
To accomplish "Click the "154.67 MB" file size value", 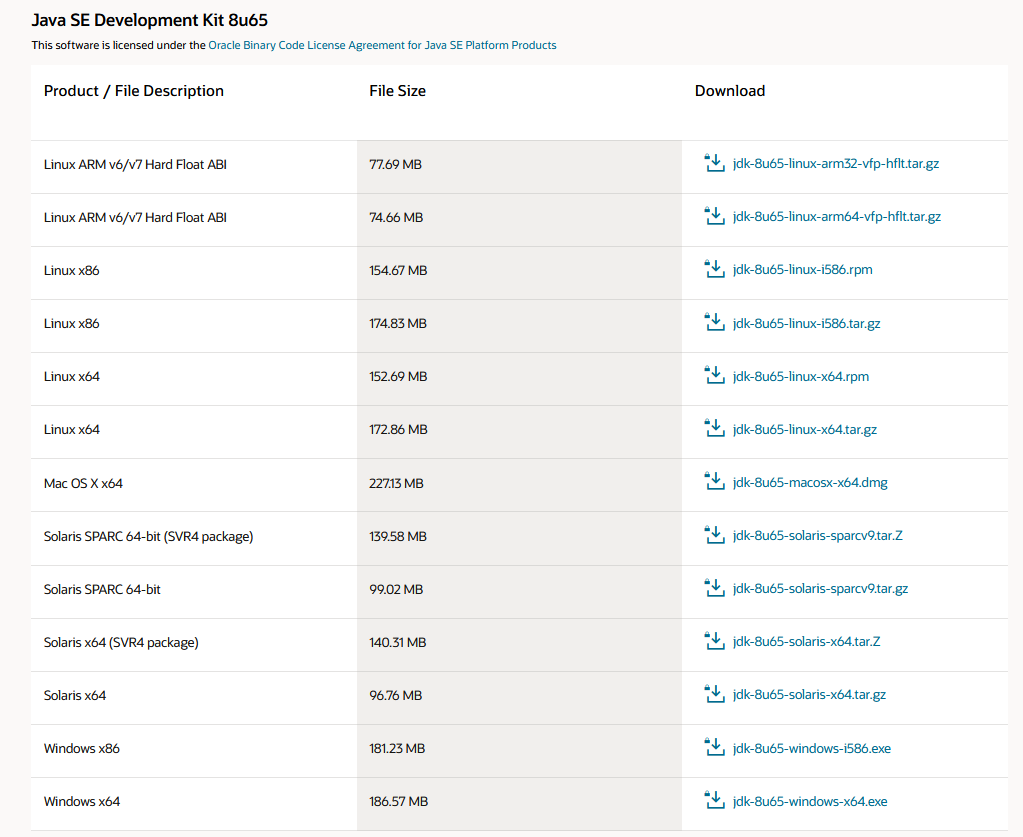I will [398, 270].
